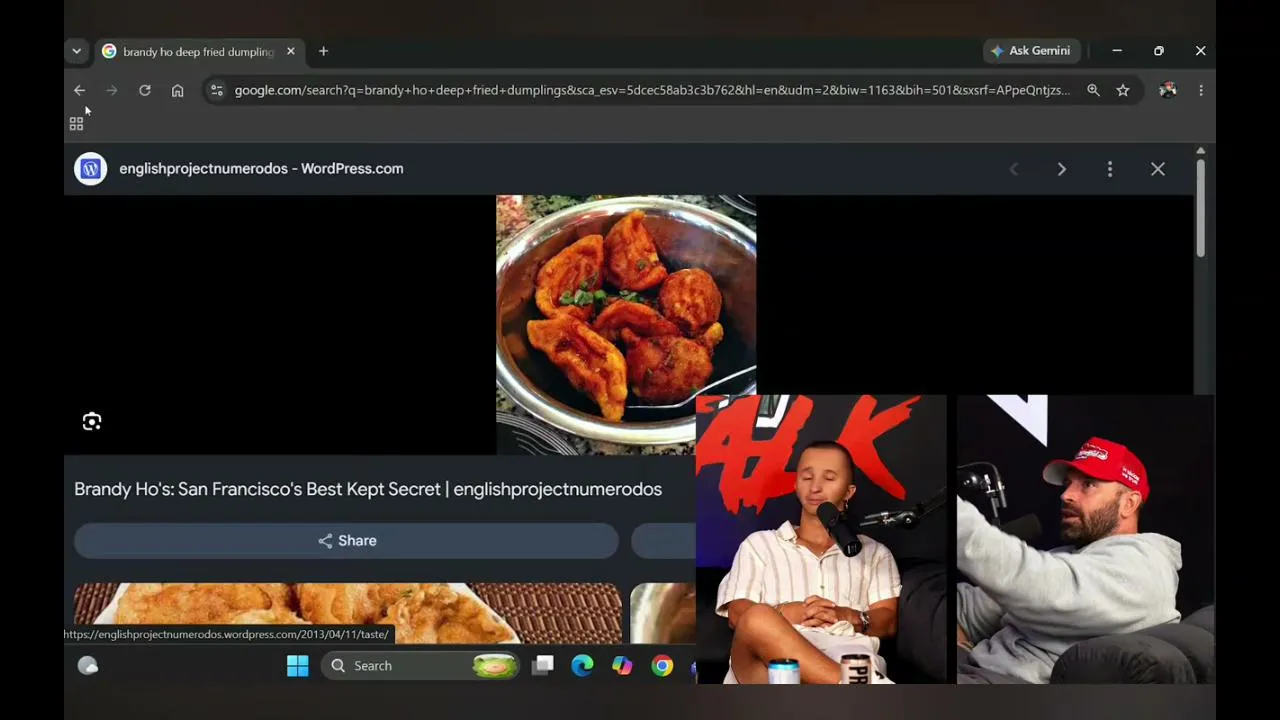Launch Ask Gemini

click(x=1031, y=51)
